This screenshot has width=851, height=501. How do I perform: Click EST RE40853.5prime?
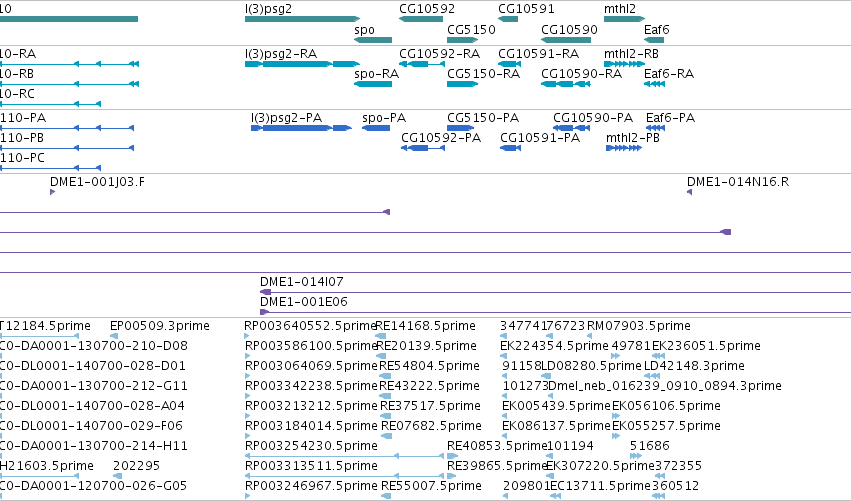497,446
